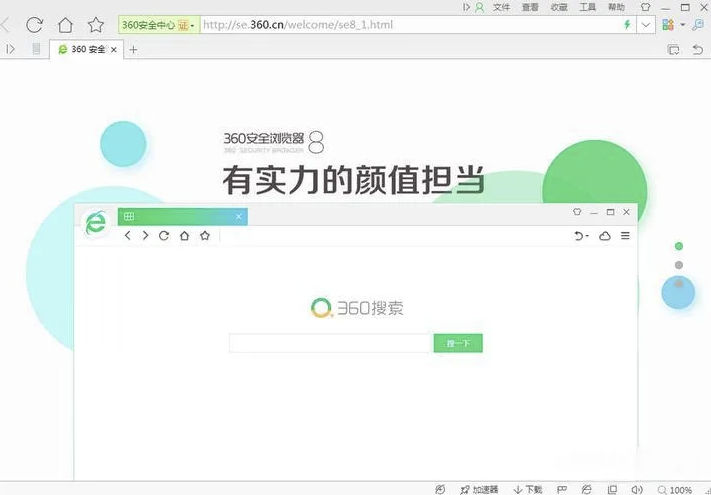
Task: Click the 360 browser e logo in preview
Action: point(96,223)
